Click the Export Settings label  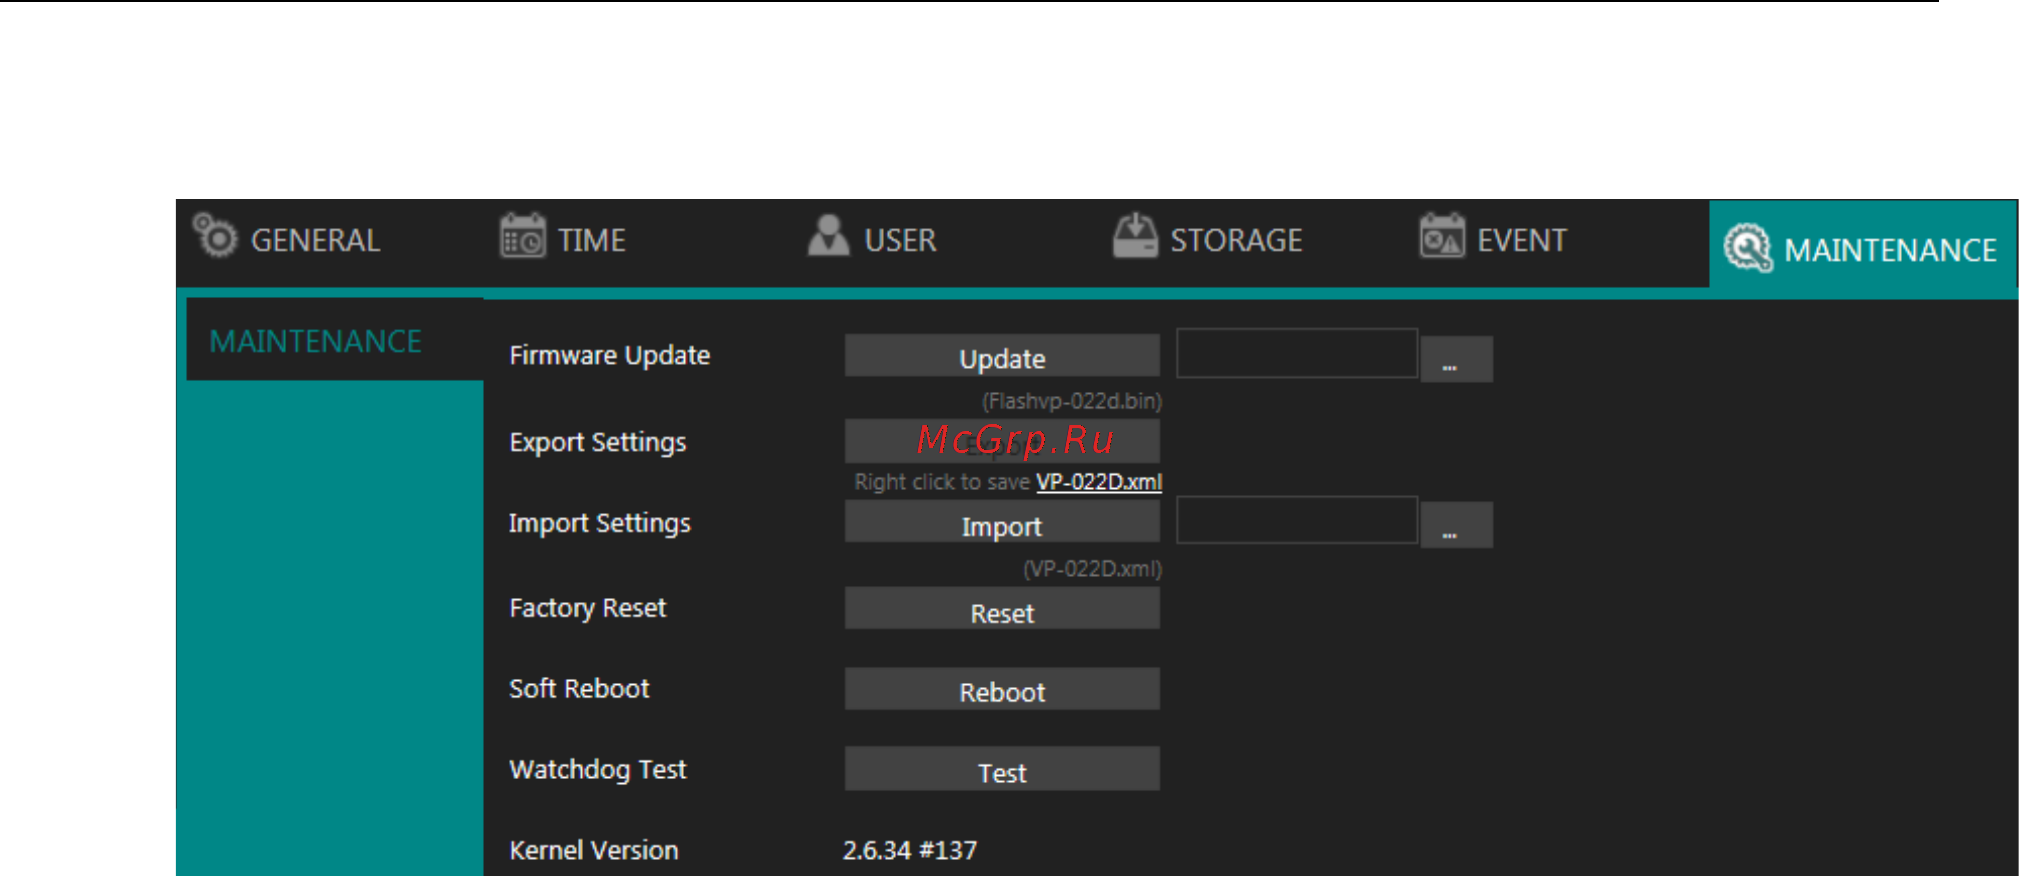point(598,443)
